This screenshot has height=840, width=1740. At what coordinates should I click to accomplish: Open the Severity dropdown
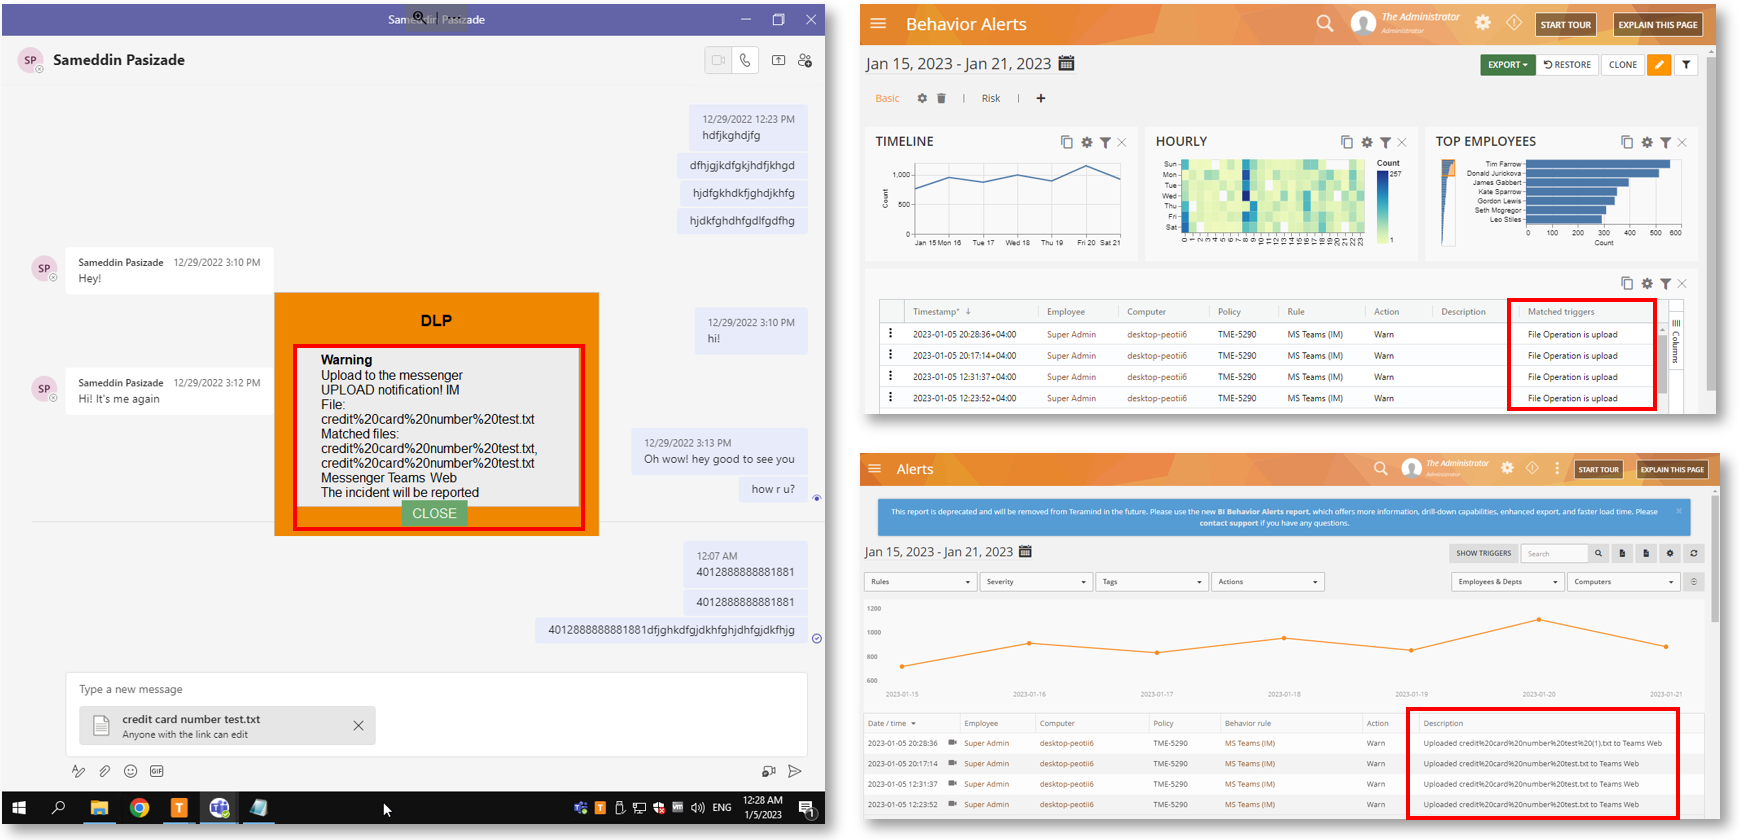(1035, 581)
